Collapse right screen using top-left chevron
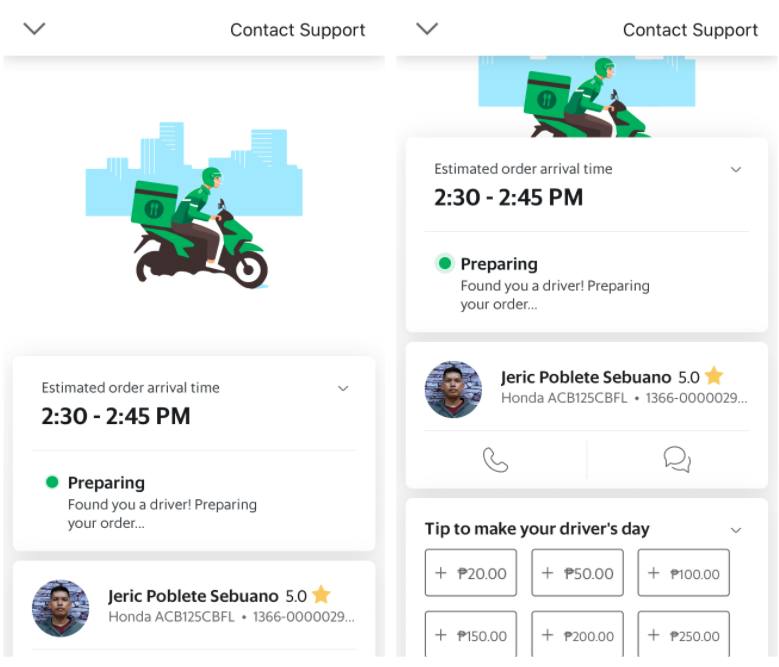The image size is (779, 667). 427,29
